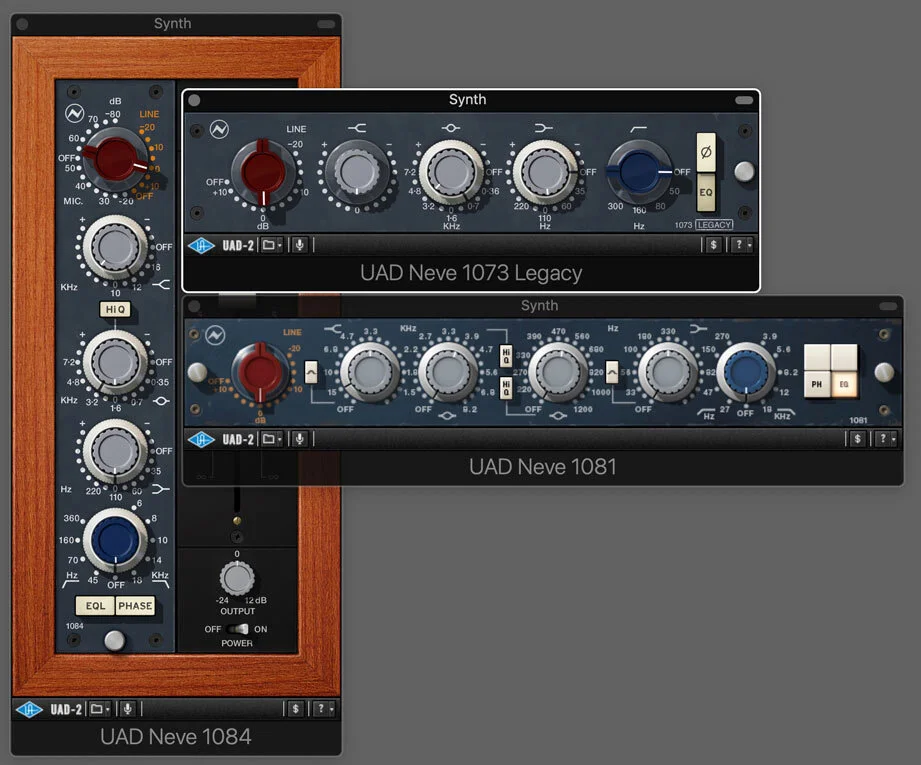
Task: Open the preset folder menu on Neve 1081
Action: [x=271, y=439]
